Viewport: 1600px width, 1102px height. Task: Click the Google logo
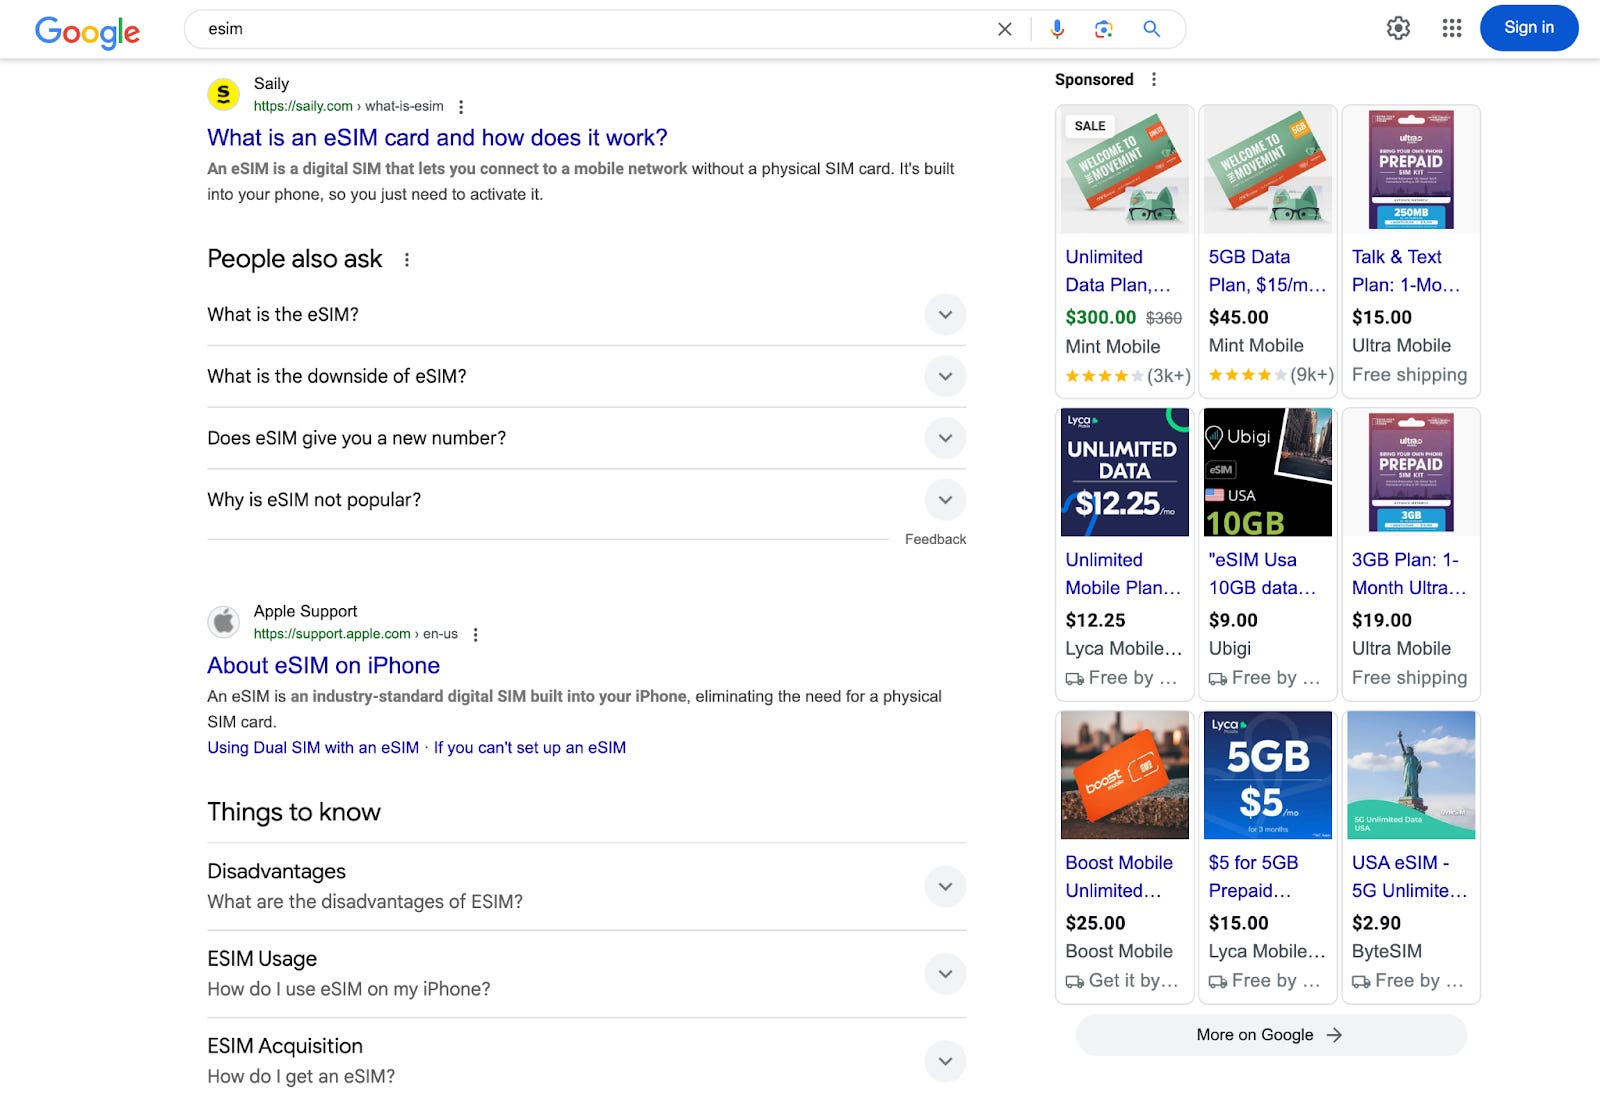point(87,31)
